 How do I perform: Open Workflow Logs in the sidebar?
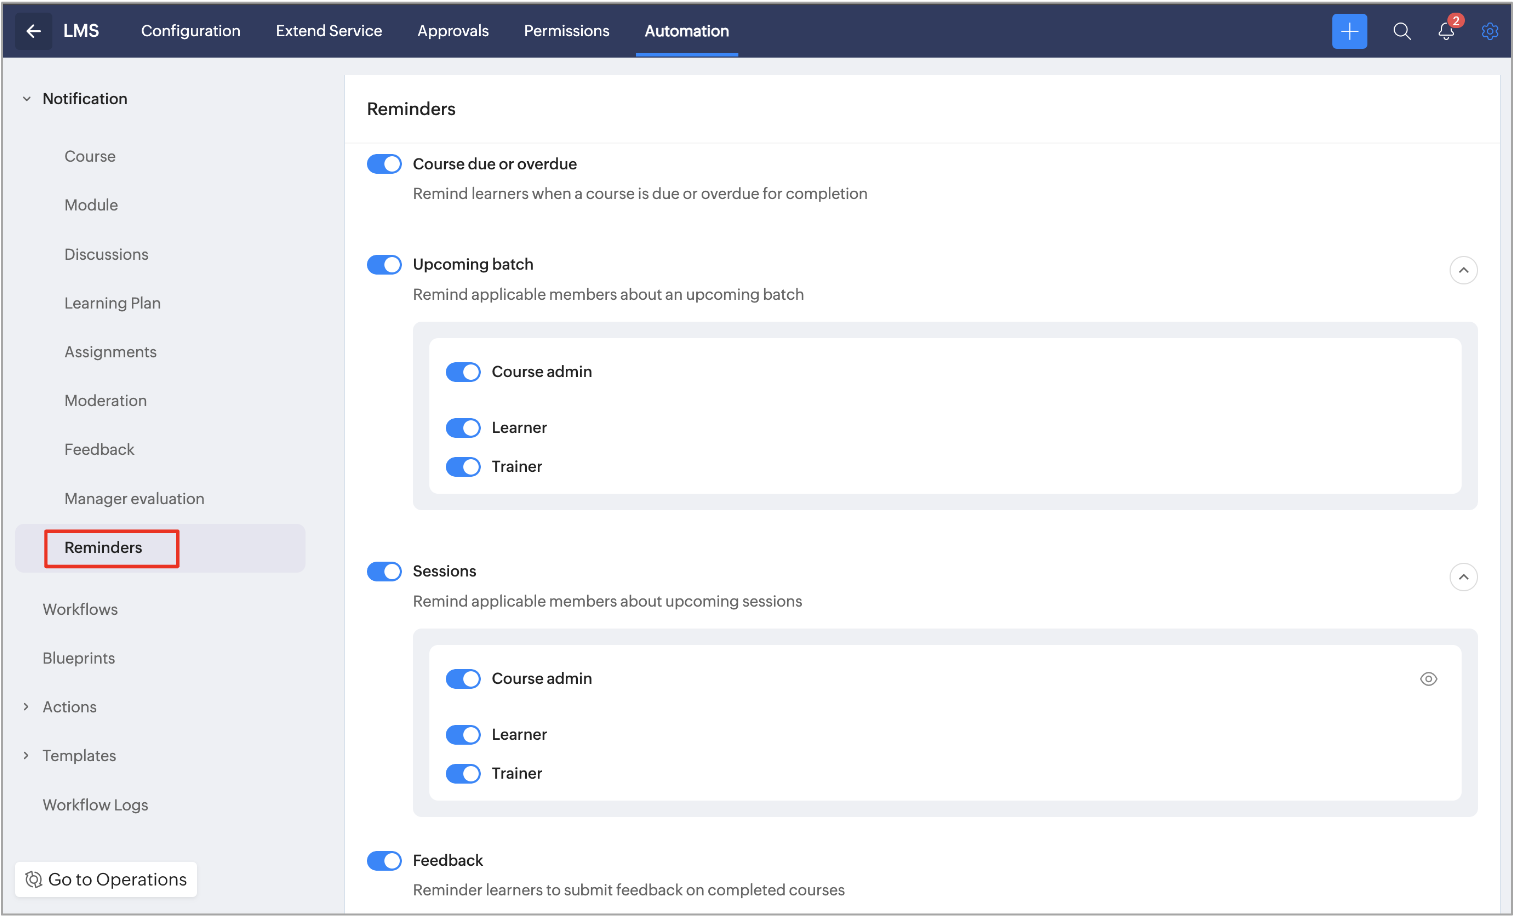[x=95, y=805]
